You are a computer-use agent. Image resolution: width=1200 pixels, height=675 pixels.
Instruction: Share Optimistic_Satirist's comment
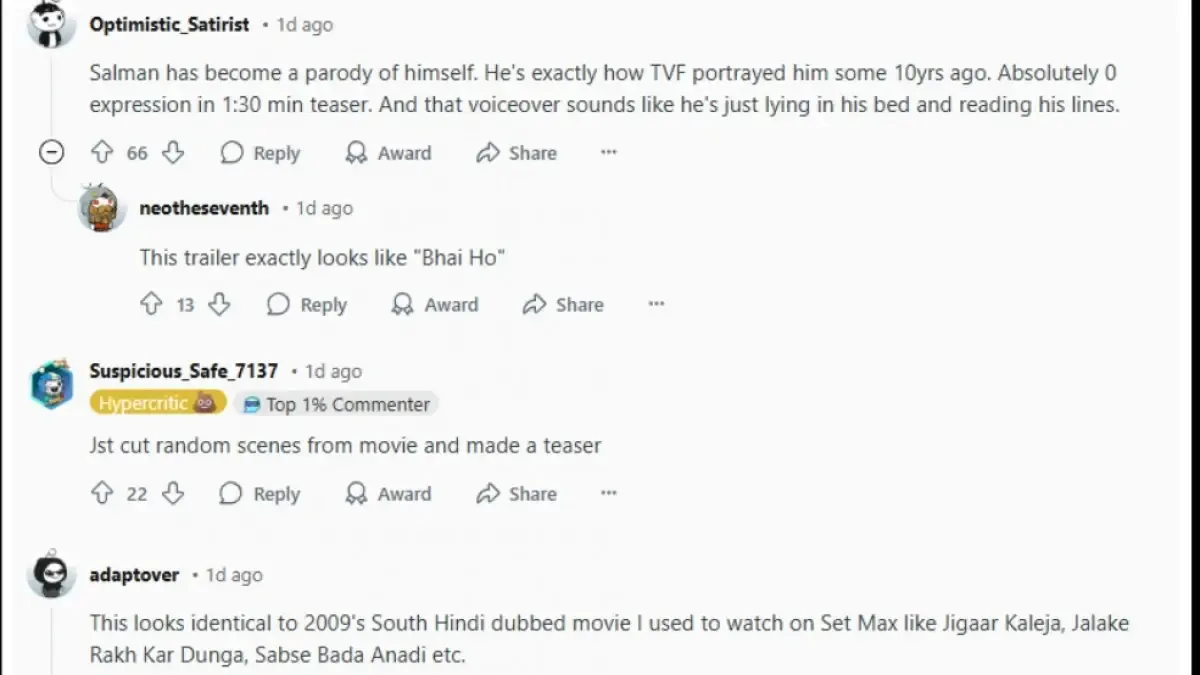pos(516,153)
